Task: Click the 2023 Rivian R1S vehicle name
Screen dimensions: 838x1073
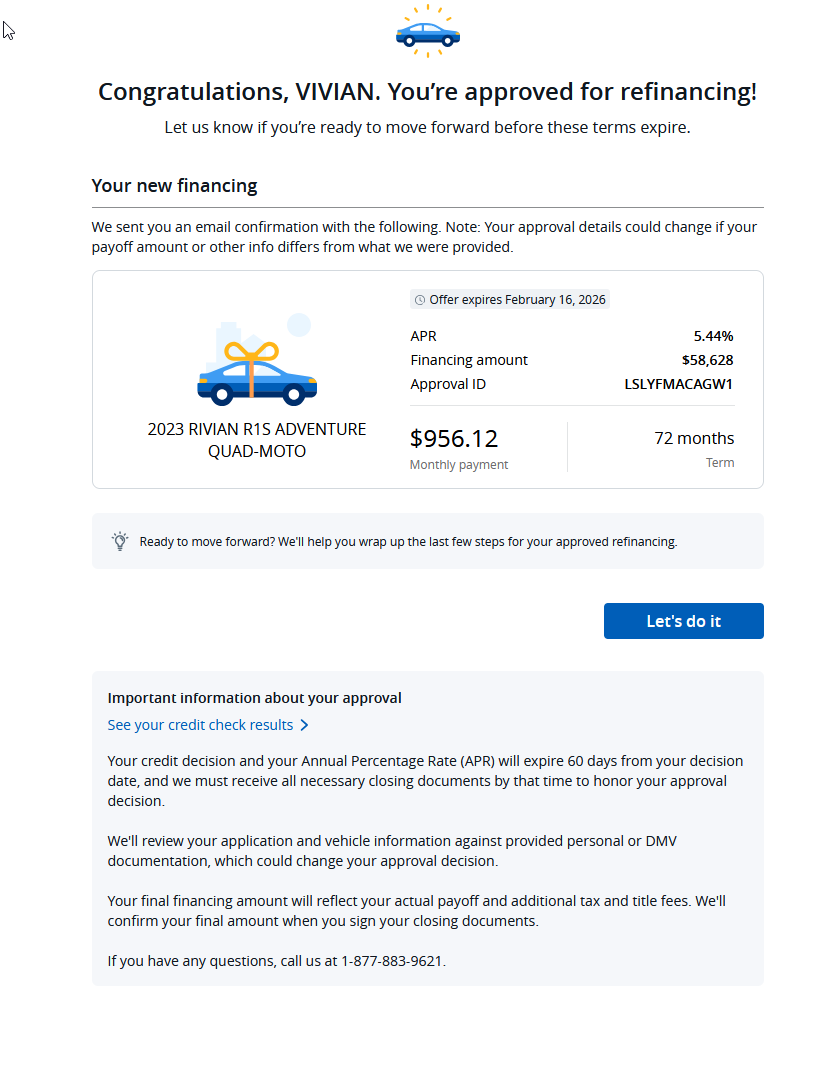Action: click(257, 440)
